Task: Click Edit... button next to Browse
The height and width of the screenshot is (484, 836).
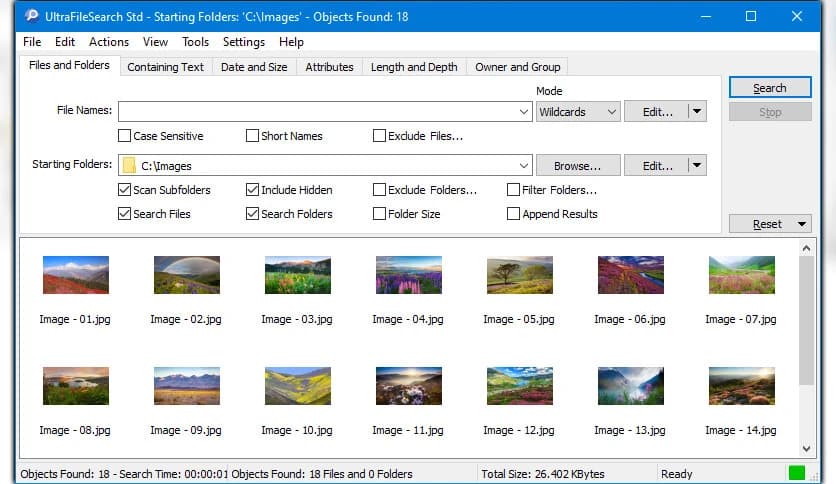Action: pyautogui.click(x=657, y=166)
